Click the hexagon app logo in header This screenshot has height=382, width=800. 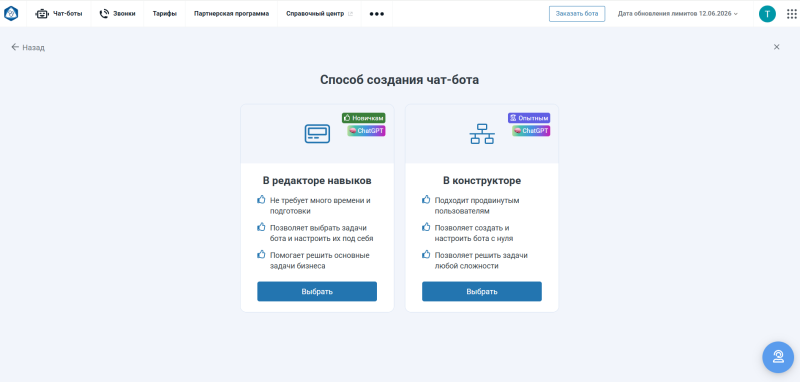pyautogui.click(x=11, y=13)
